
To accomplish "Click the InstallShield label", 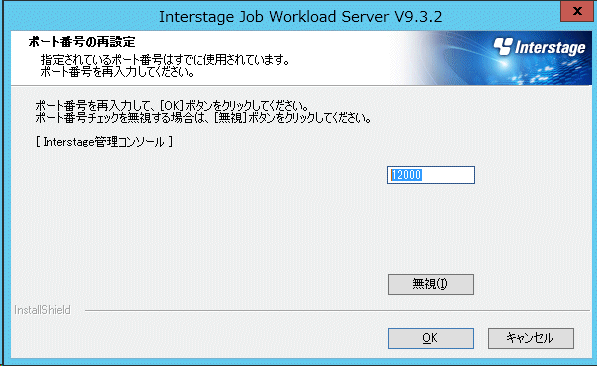I will coord(42,310).
